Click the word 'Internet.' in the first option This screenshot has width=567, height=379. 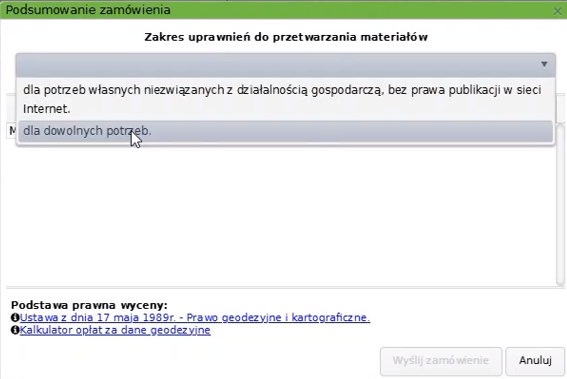click(47, 109)
